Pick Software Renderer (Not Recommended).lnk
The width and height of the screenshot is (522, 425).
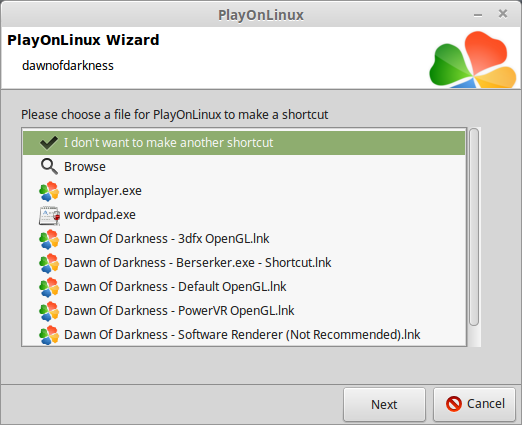point(244,334)
